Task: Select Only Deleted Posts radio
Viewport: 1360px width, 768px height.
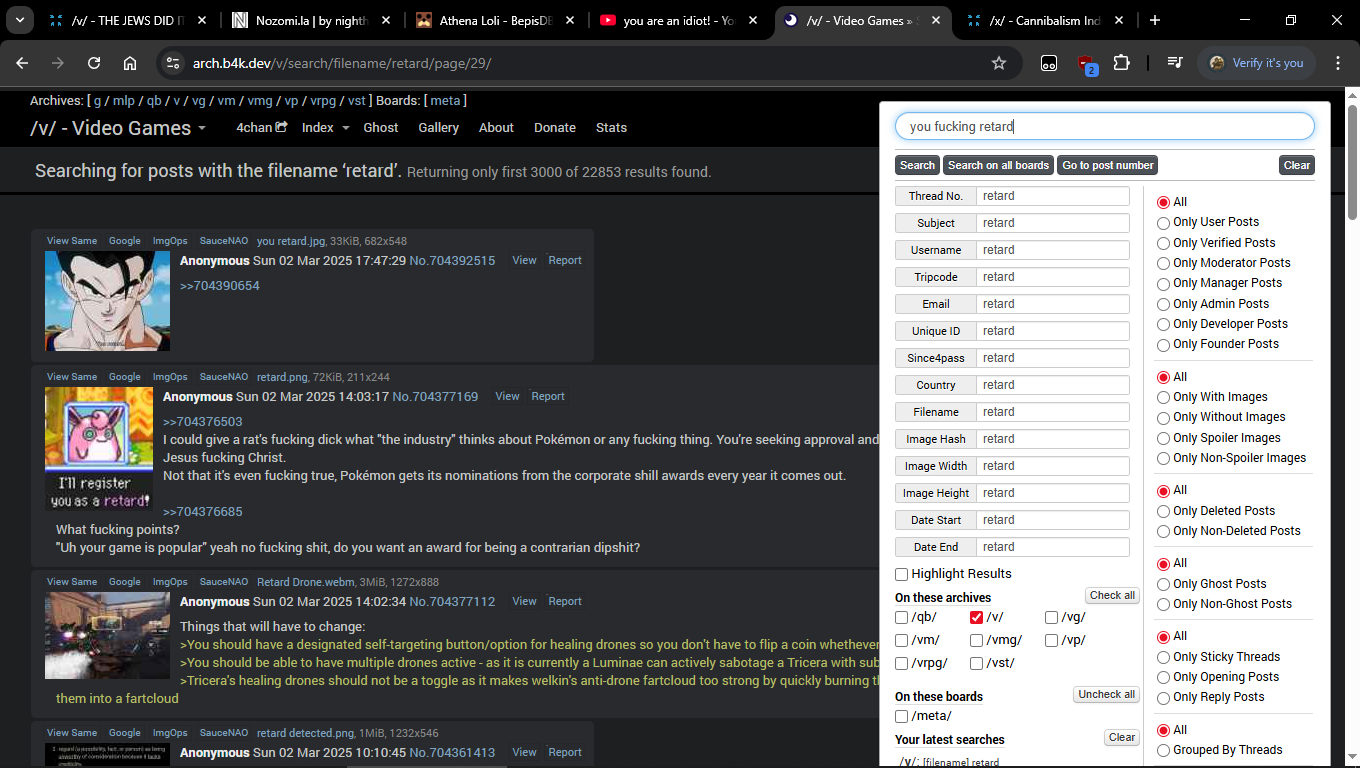Action: [x=1163, y=511]
